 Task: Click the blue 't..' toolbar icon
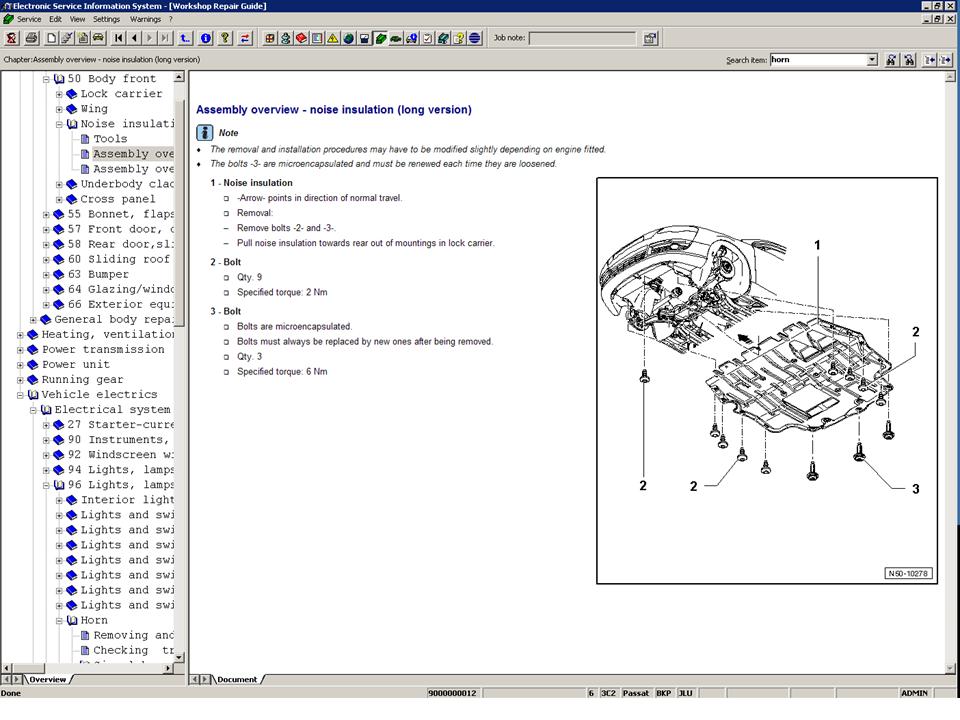click(x=185, y=38)
